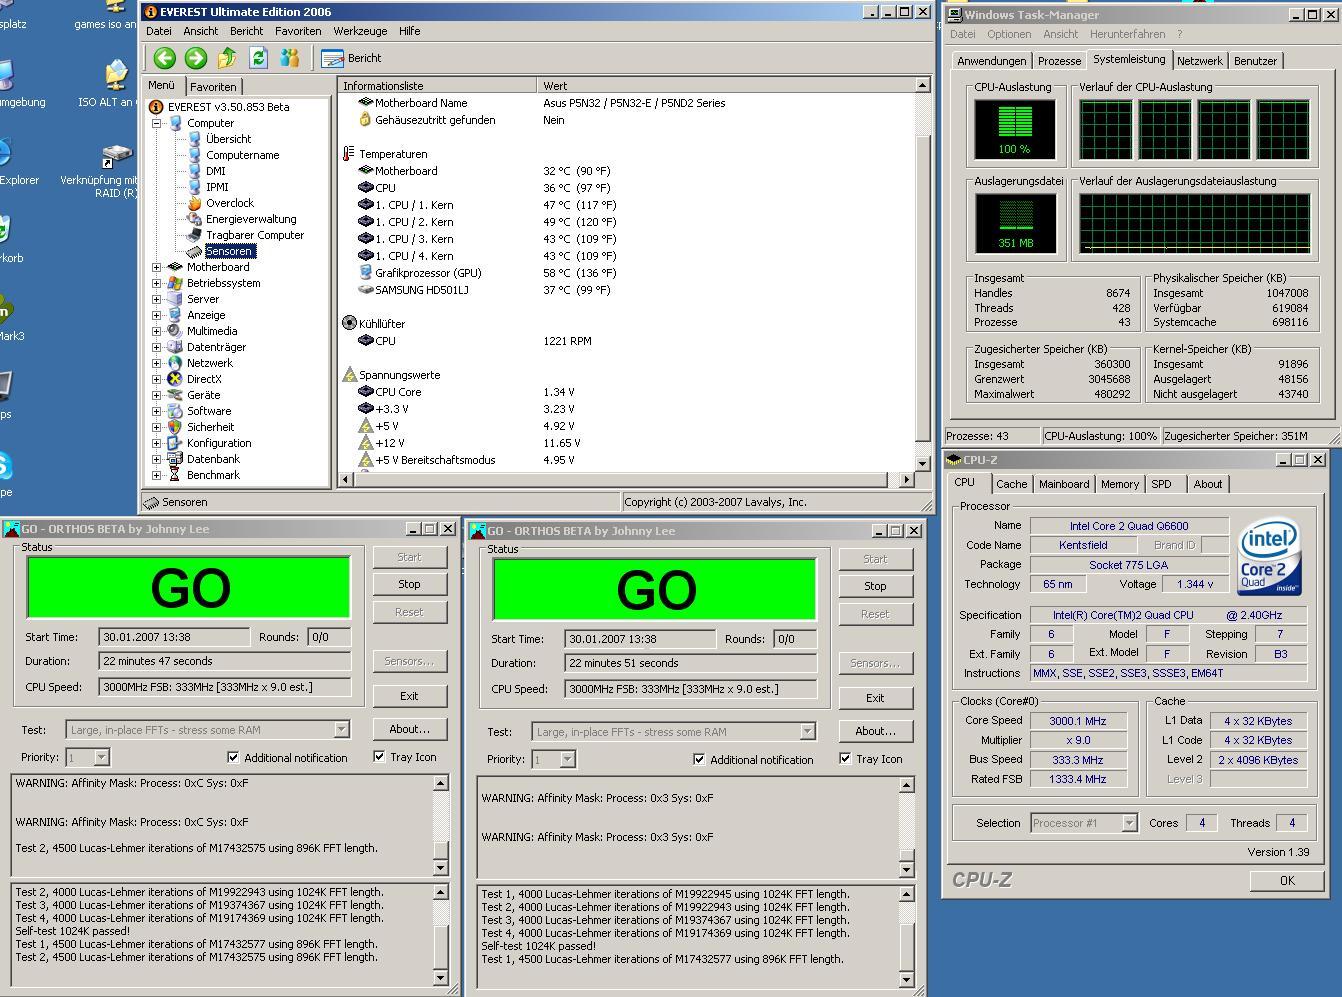The image size is (1342, 997).
Task: Click the up-level arrow icon in EVEREST toolbar
Action: (x=227, y=58)
